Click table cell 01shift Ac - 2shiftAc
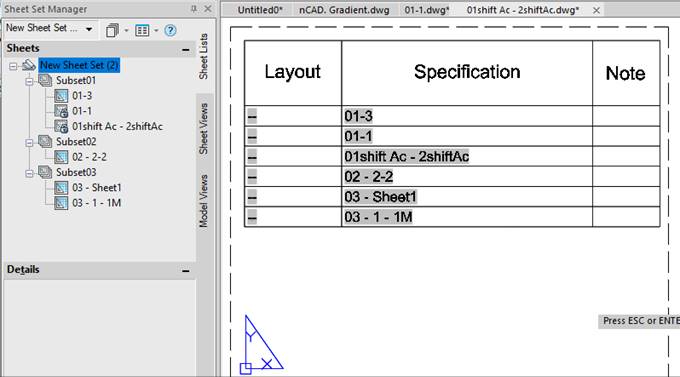Viewport: 680px width, 377px height. [467, 156]
